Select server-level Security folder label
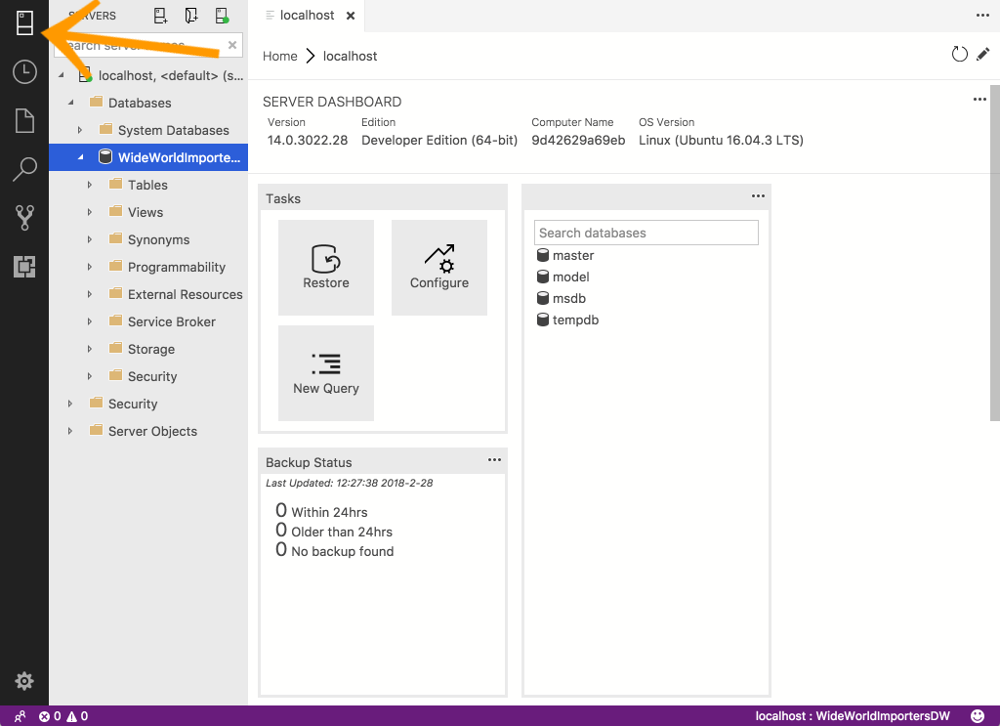1000x726 pixels. (x=133, y=404)
